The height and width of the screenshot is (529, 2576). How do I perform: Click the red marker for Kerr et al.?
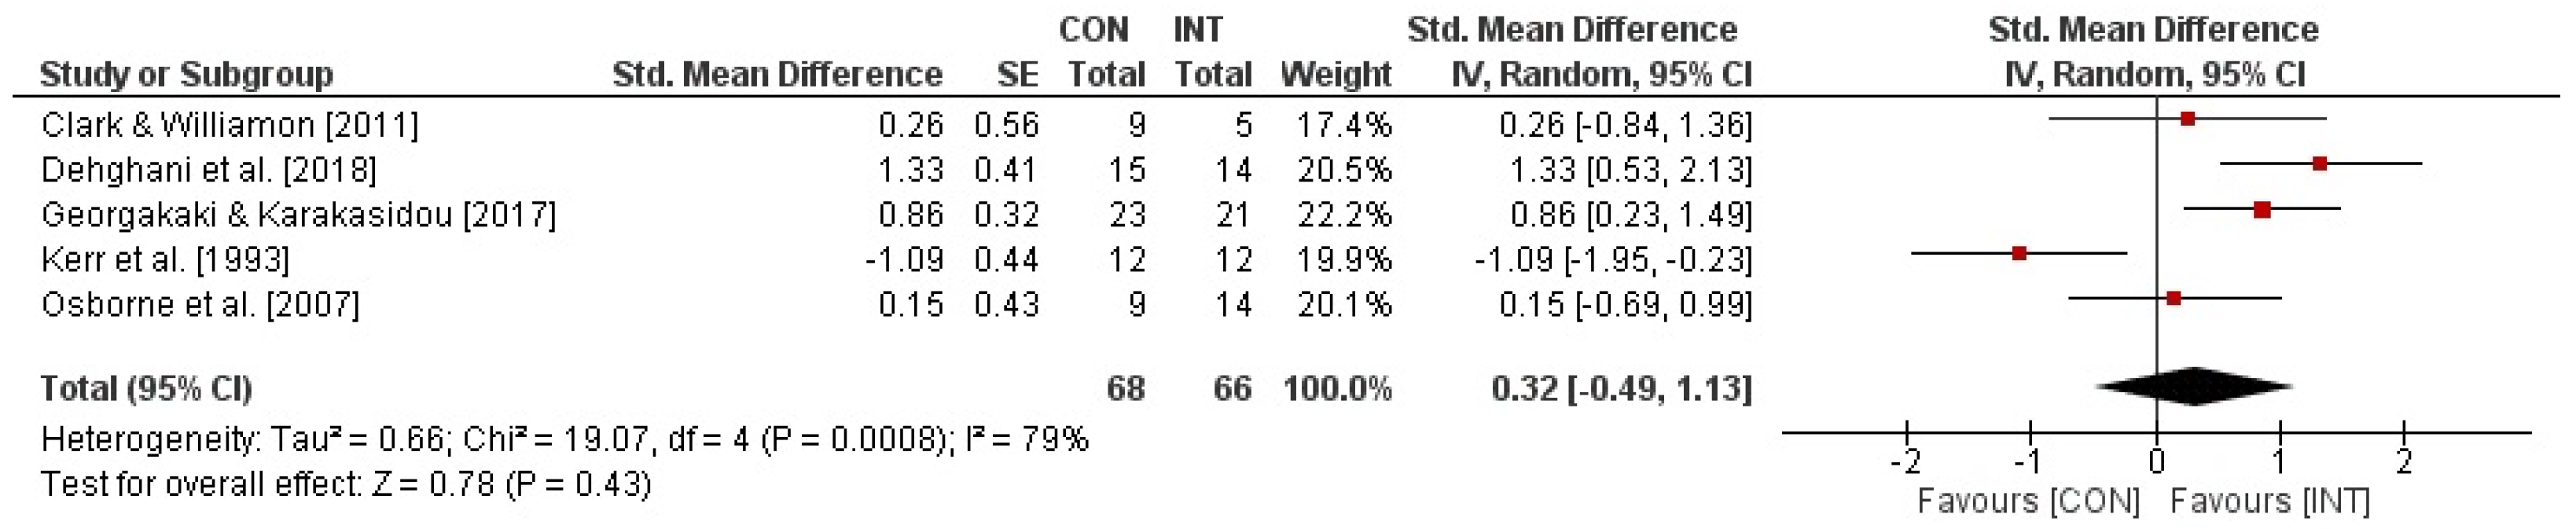click(x=2020, y=254)
